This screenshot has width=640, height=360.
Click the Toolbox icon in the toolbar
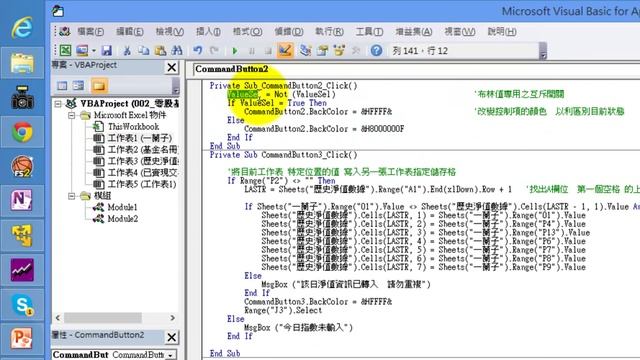coord(356,51)
